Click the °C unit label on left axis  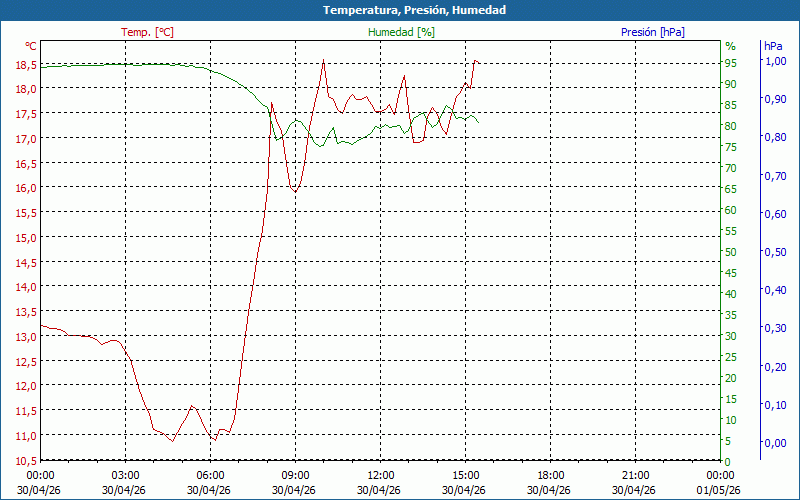(31, 46)
